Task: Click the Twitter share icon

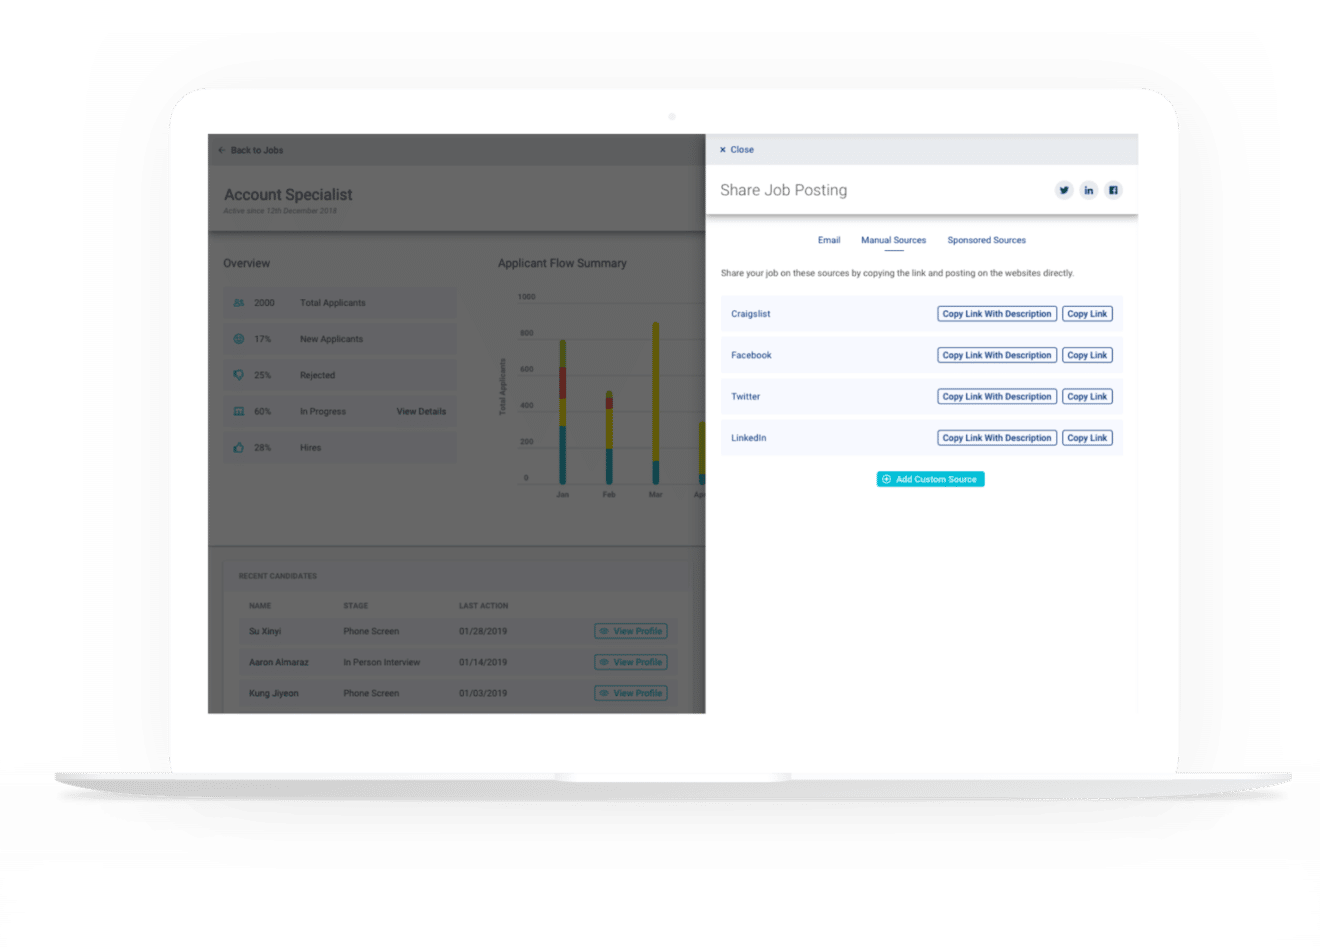Action: [1064, 190]
